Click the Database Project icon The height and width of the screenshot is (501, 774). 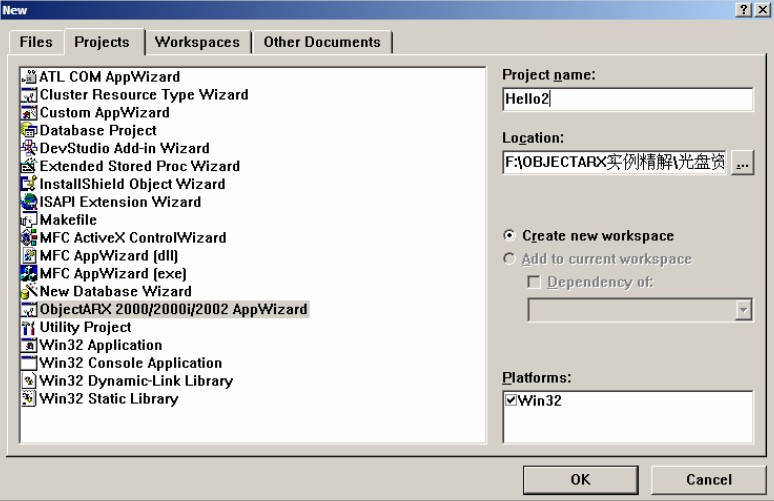click(x=29, y=131)
